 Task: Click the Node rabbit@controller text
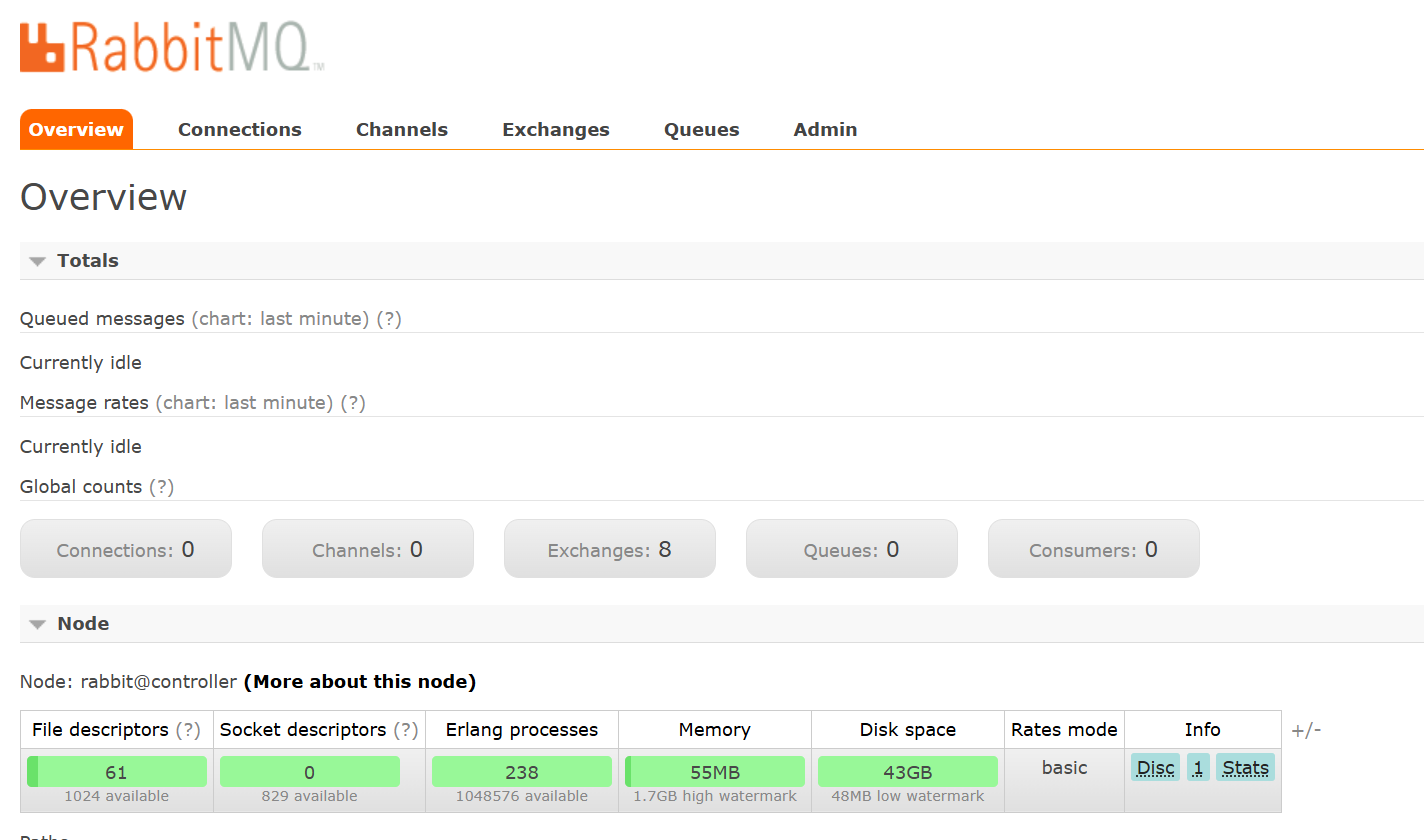(x=128, y=682)
